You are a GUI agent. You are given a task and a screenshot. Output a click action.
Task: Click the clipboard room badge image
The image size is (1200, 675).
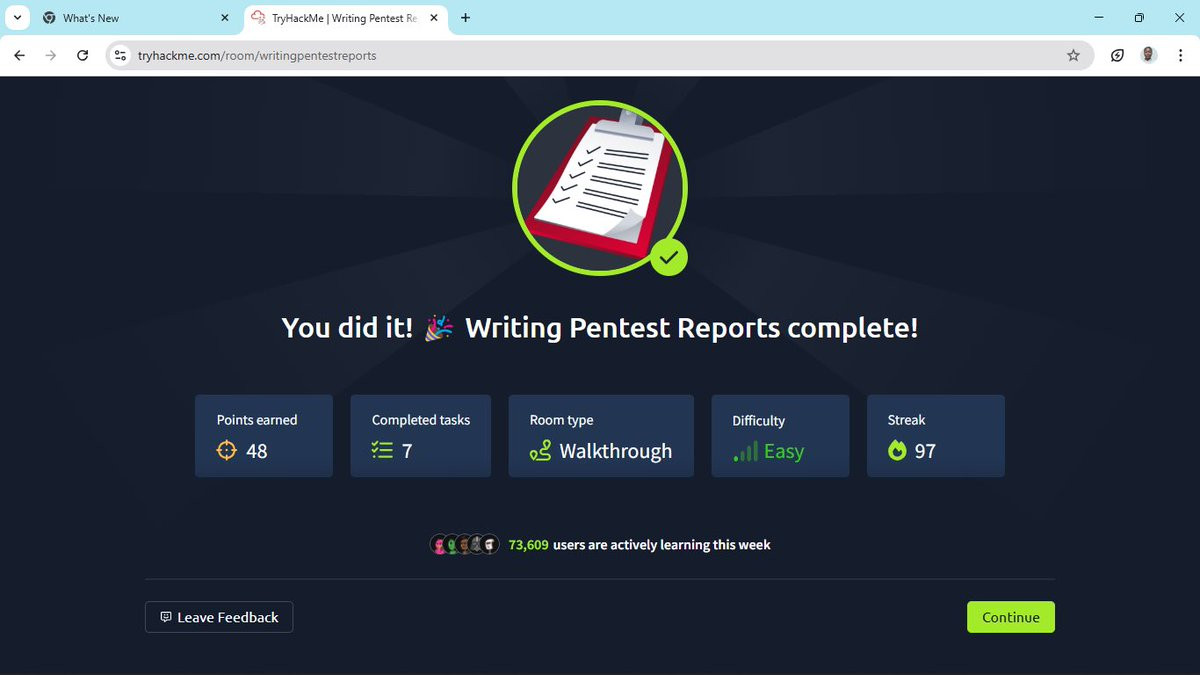pyautogui.click(x=600, y=188)
